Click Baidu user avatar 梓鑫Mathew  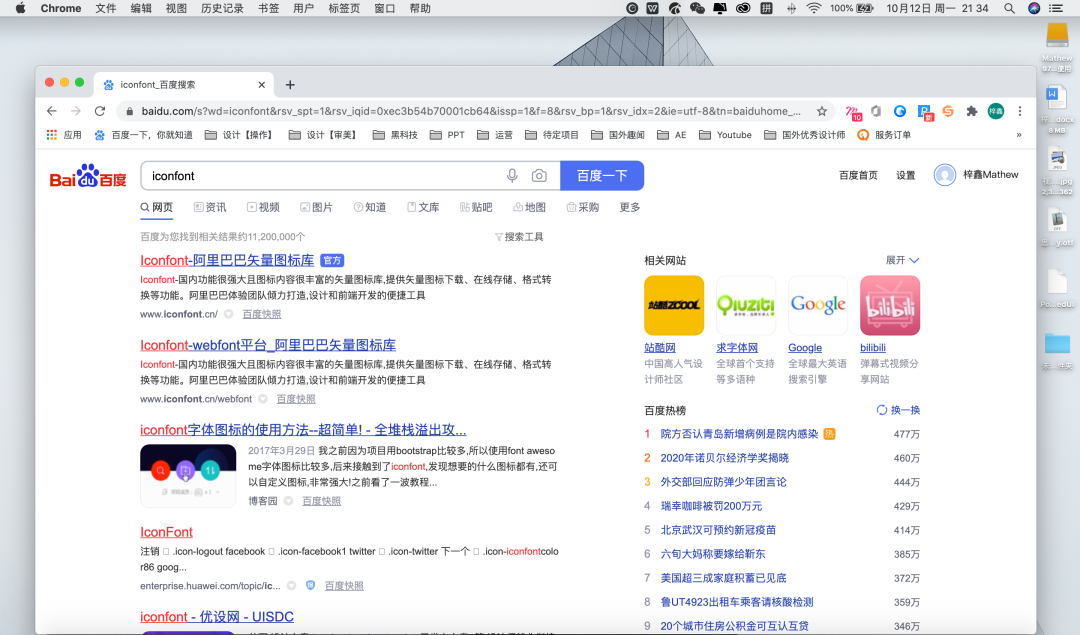(x=944, y=175)
